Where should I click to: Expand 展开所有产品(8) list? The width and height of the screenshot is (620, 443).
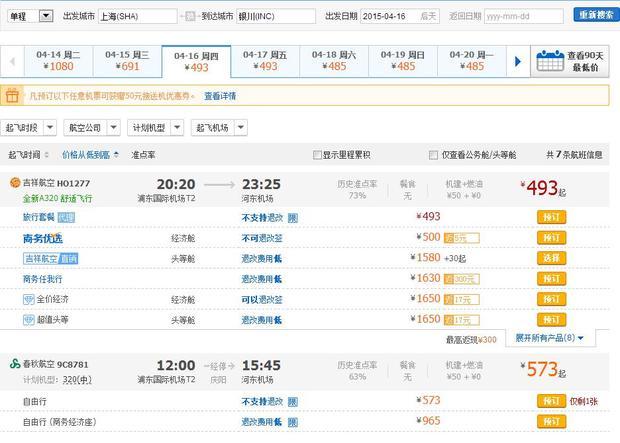point(549,338)
